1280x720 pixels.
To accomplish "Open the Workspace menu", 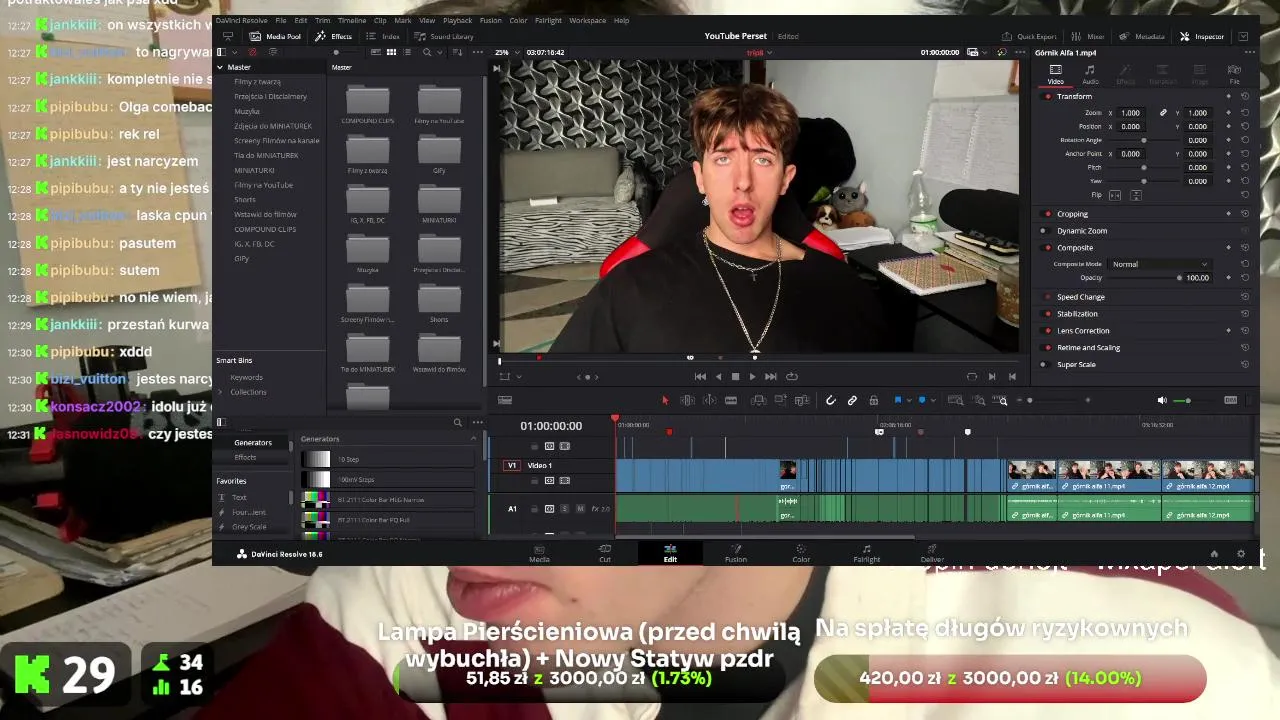I will pyautogui.click(x=587, y=20).
